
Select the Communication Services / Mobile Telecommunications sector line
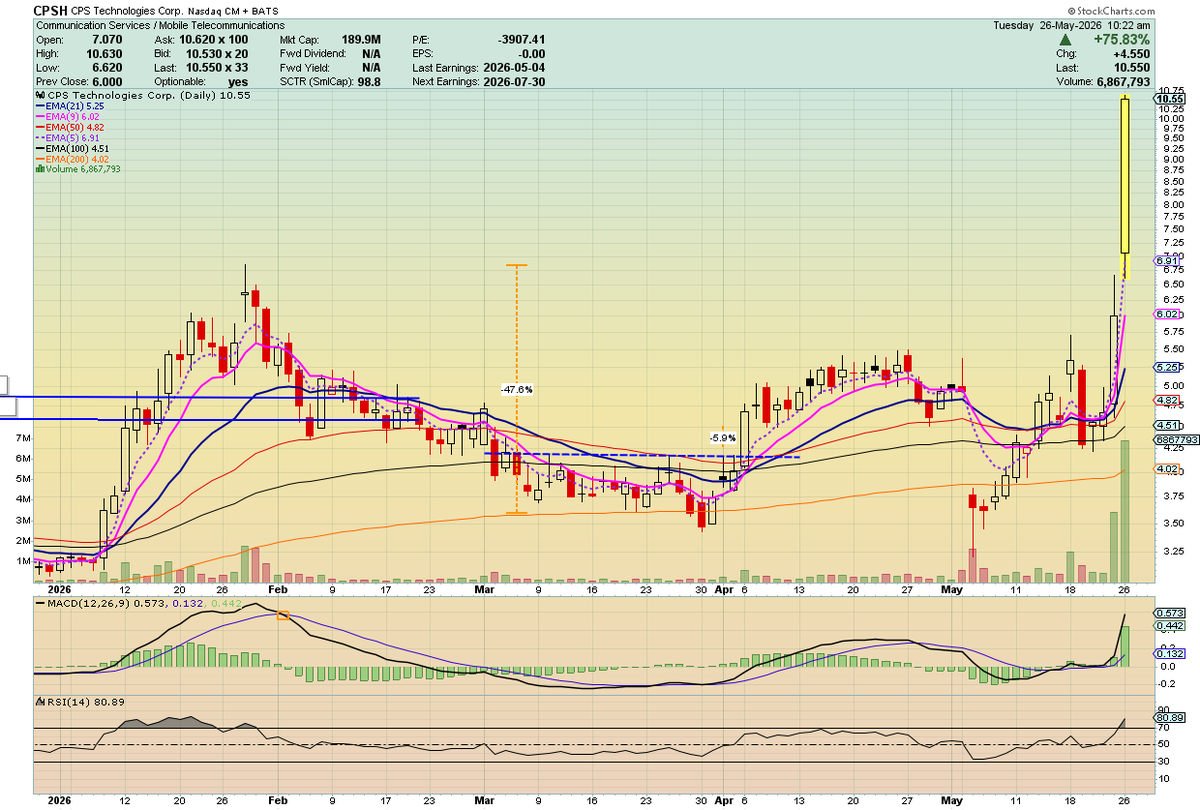pos(159,25)
